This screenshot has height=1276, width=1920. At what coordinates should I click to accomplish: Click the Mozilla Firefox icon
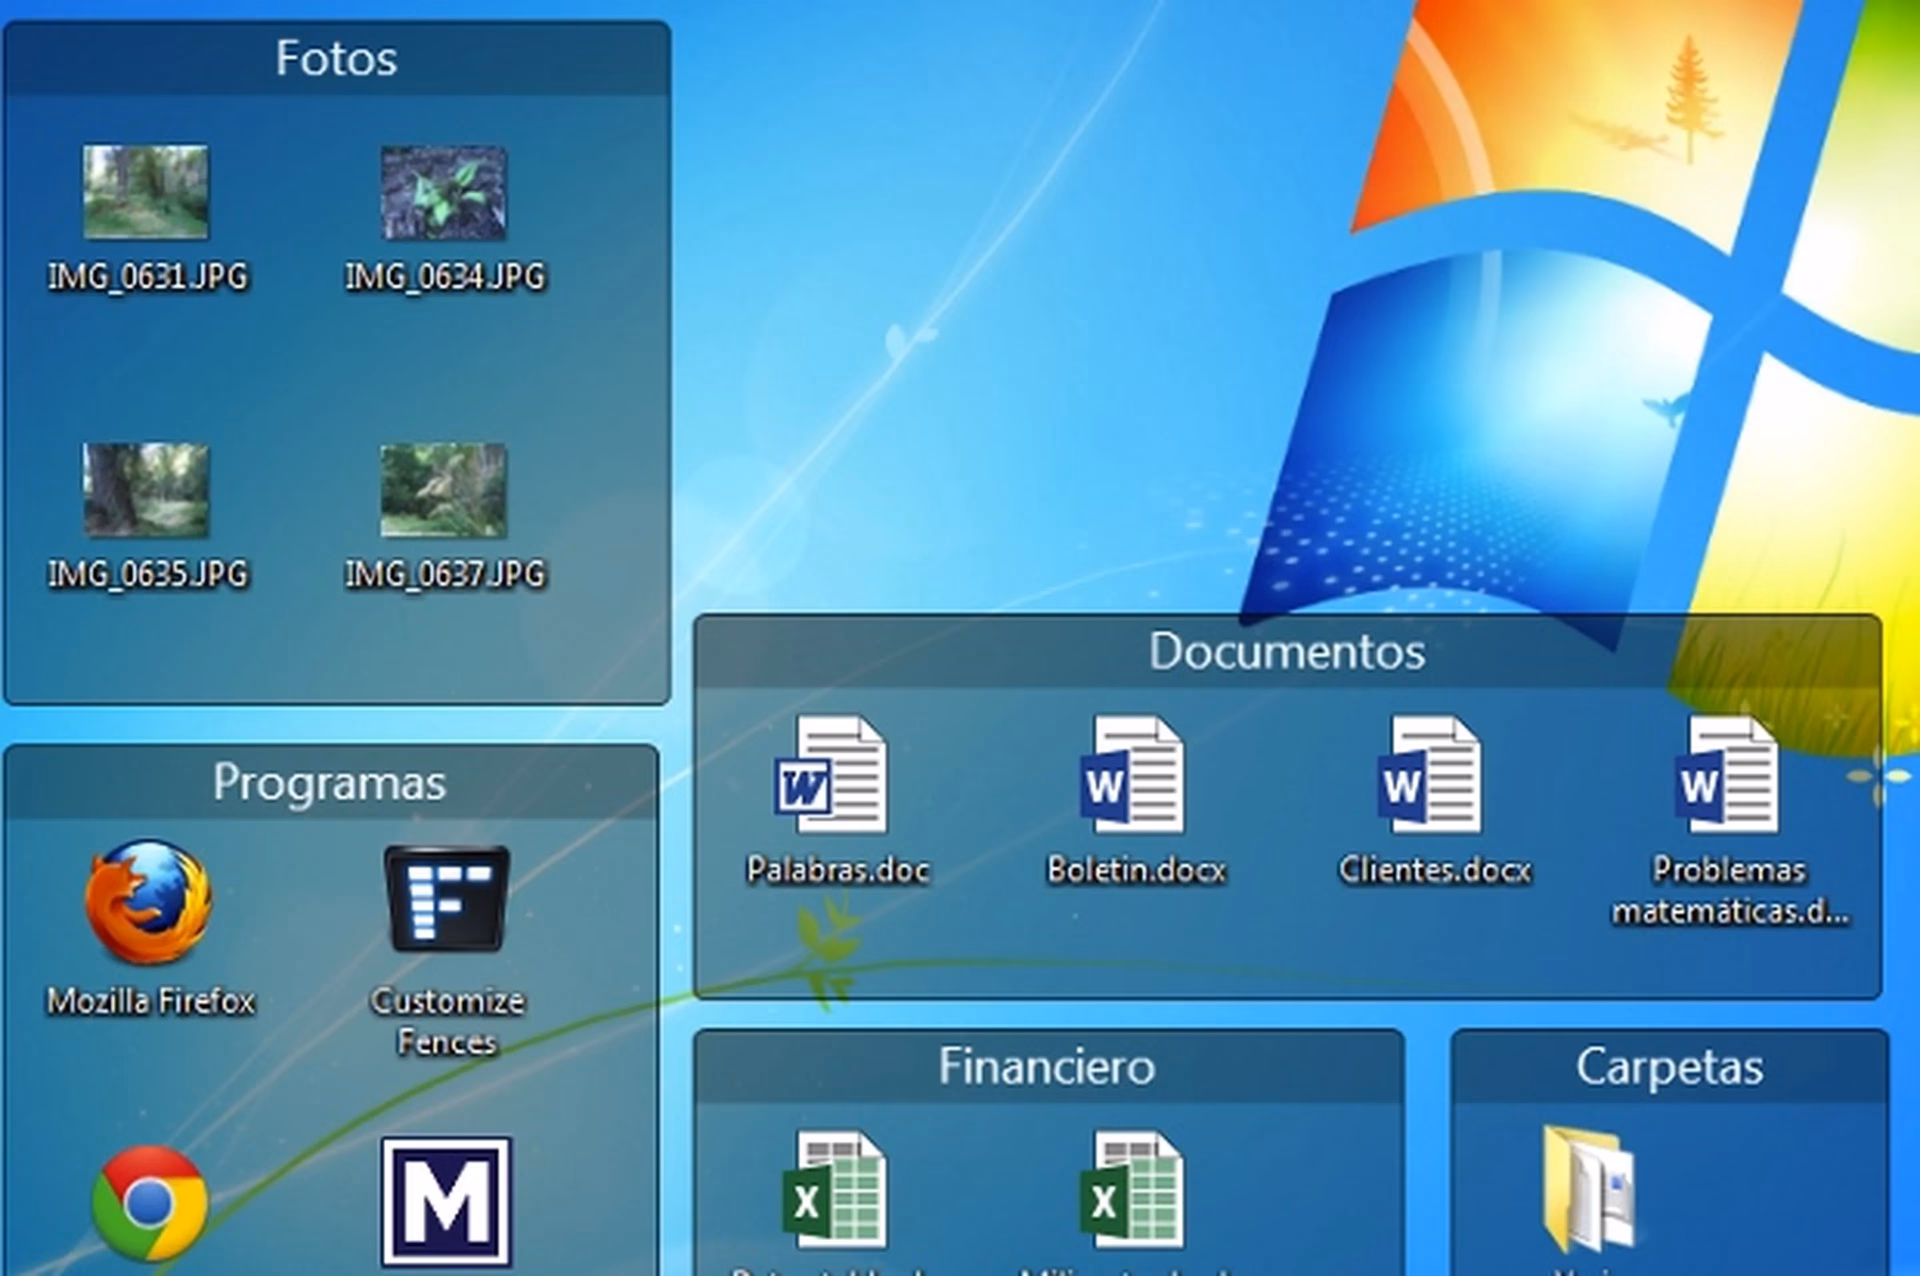(148, 901)
